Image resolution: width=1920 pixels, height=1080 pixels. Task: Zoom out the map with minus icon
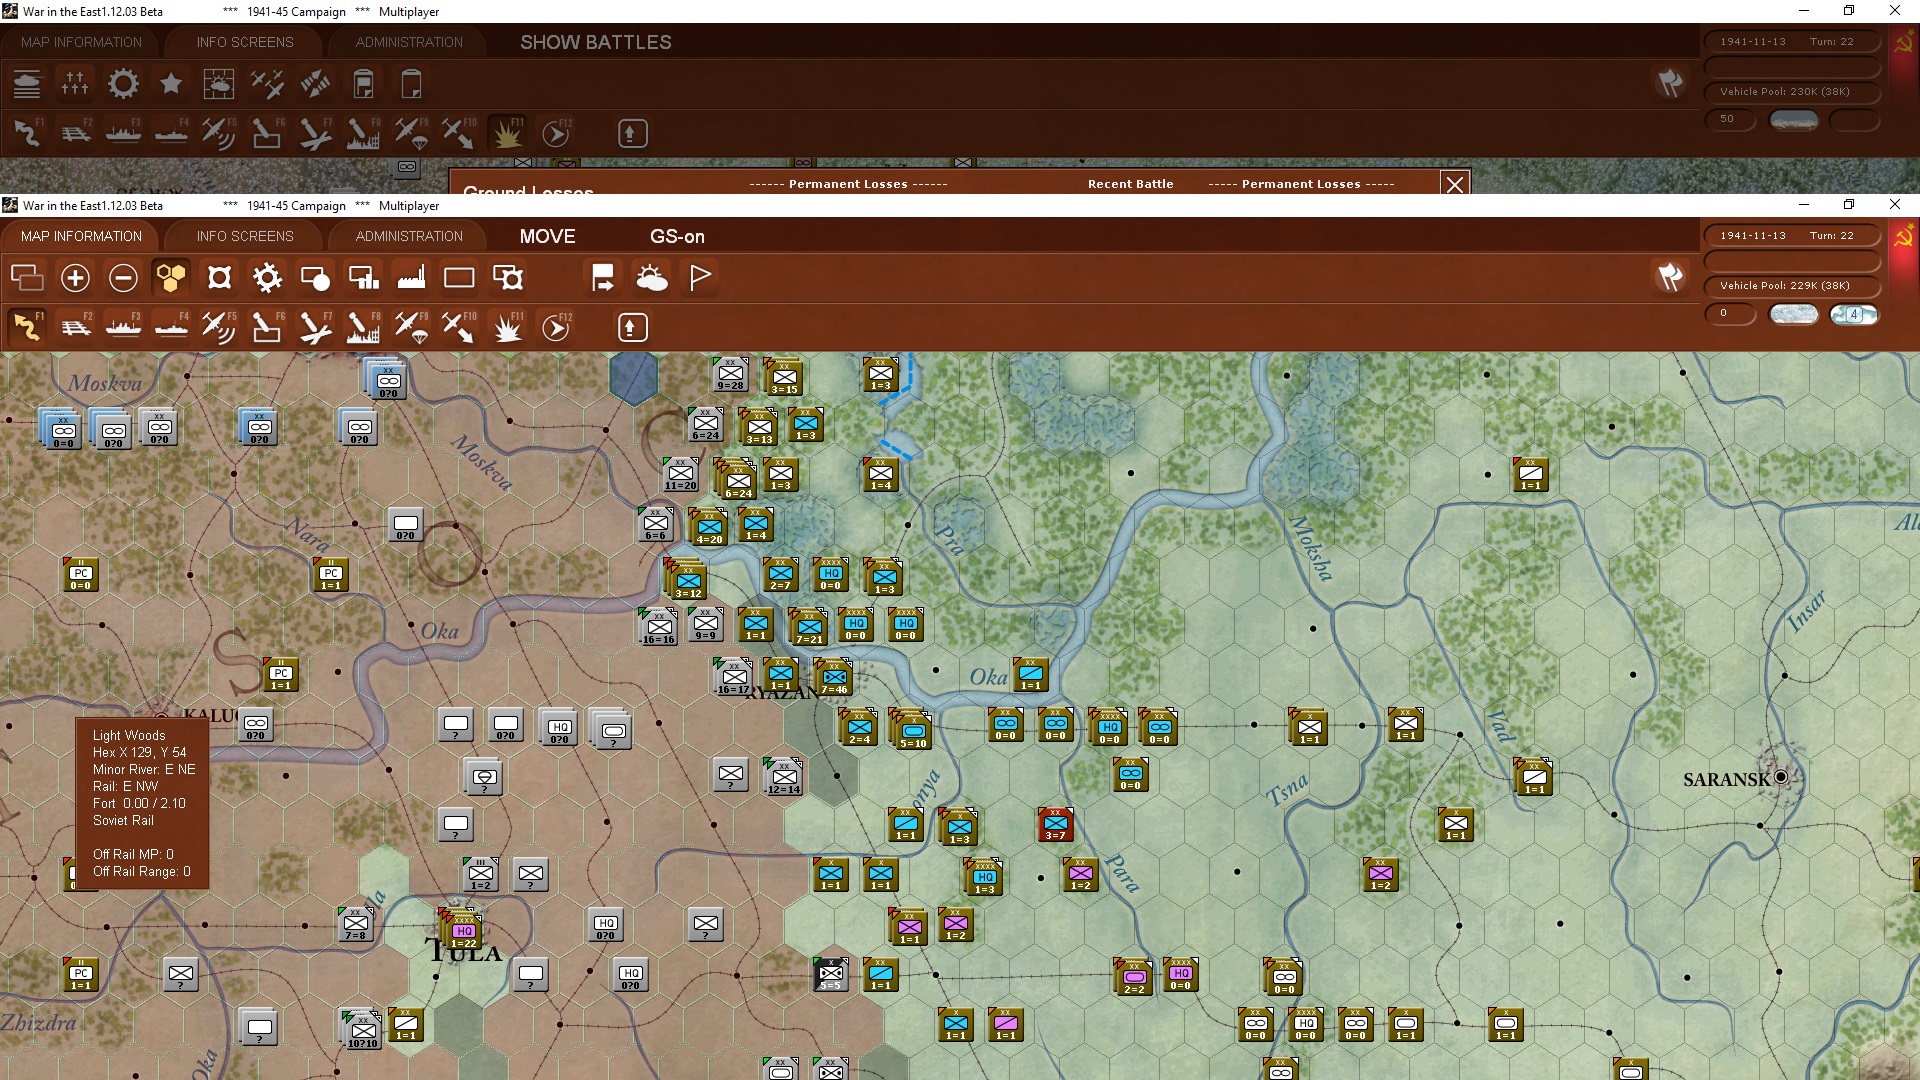pyautogui.click(x=123, y=277)
